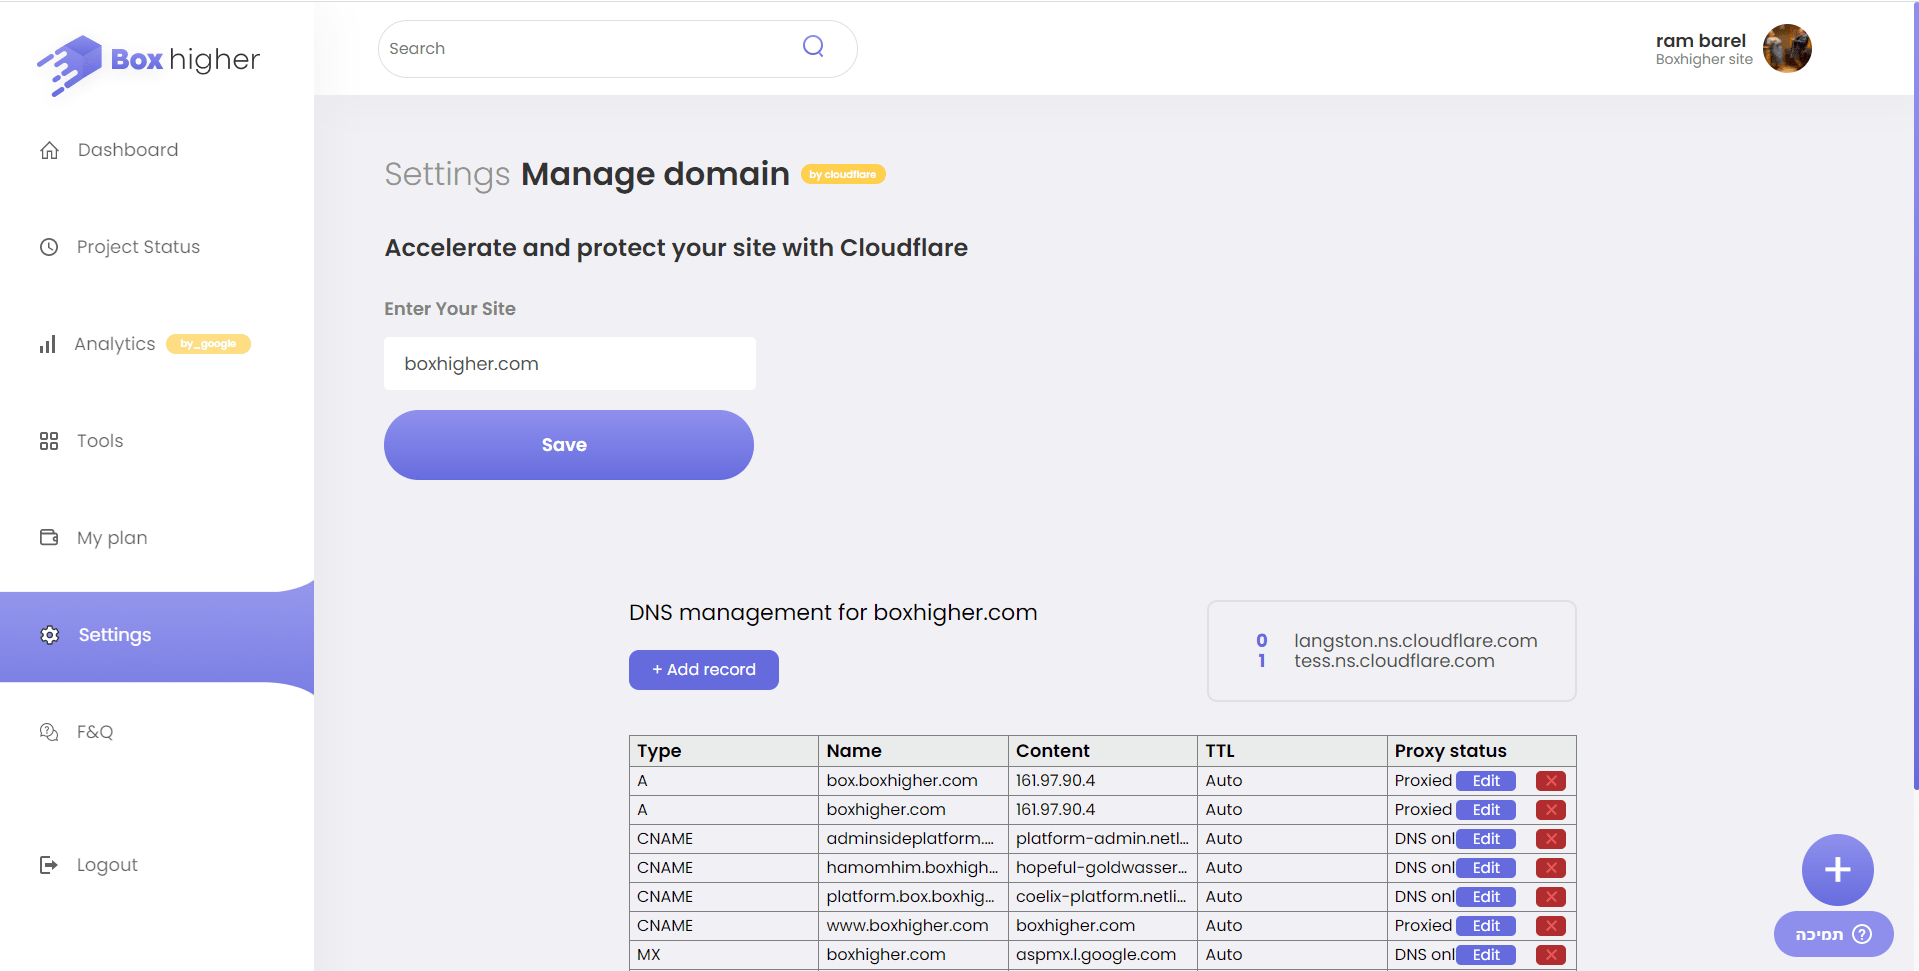This screenshot has width=1919, height=971.
Task: Delete the box.boxhigher.com A record
Action: [1550, 781]
